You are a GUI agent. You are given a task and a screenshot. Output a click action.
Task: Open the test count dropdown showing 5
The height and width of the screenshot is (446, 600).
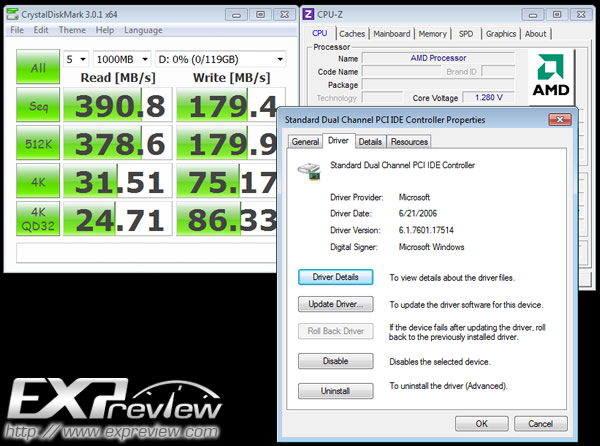click(75, 59)
